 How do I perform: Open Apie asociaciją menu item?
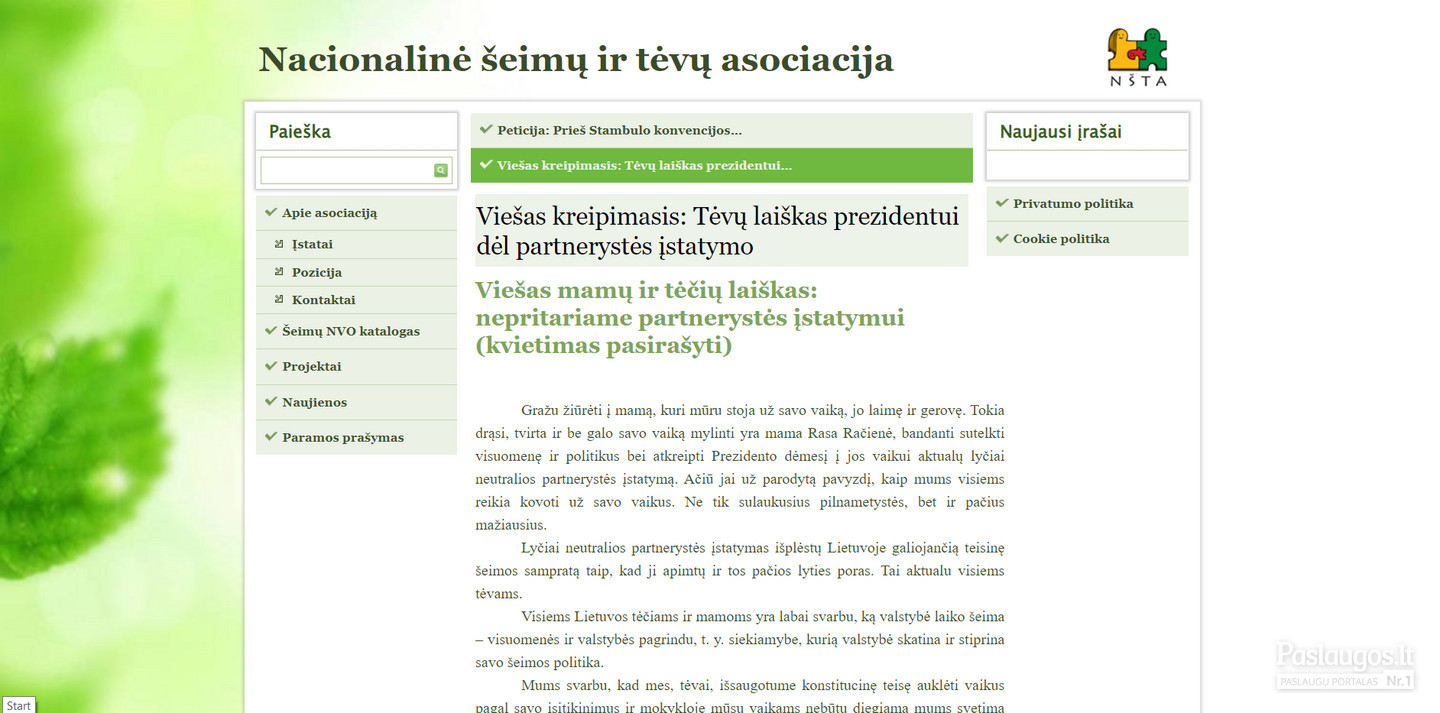click(x=356, y=213)
